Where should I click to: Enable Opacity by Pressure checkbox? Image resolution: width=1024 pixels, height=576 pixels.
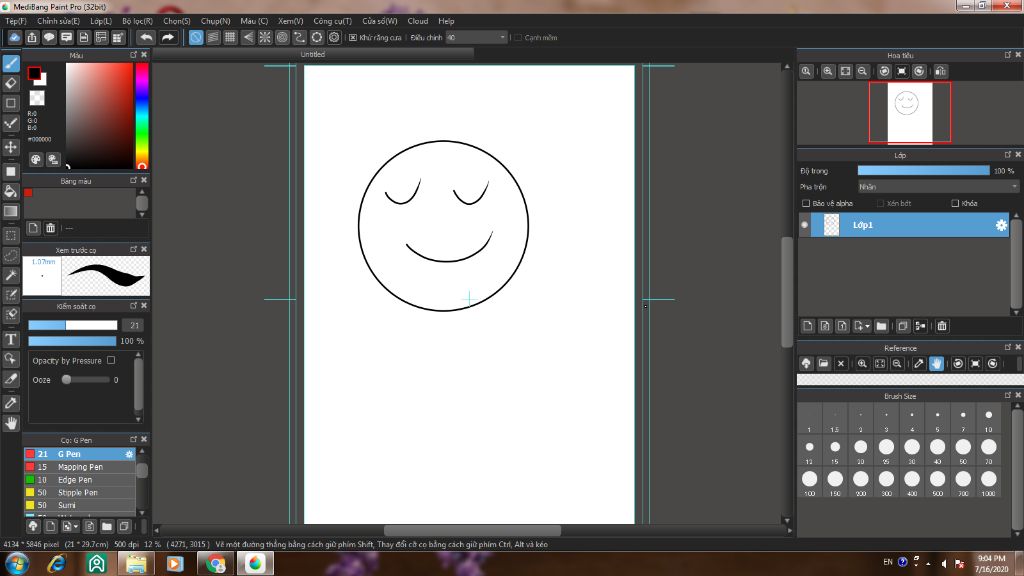tap(111, 360)
